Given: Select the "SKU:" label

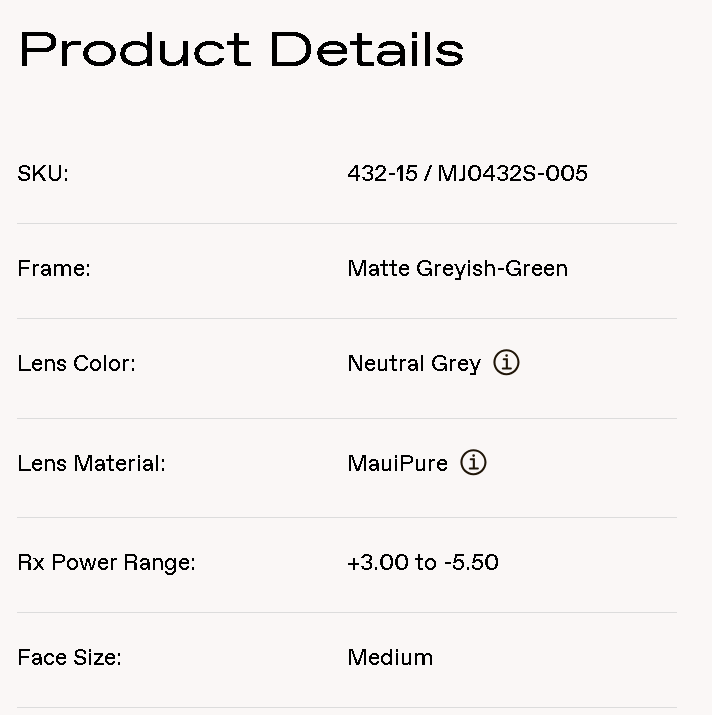Looking at the screenshot, I should click(43, 173).
